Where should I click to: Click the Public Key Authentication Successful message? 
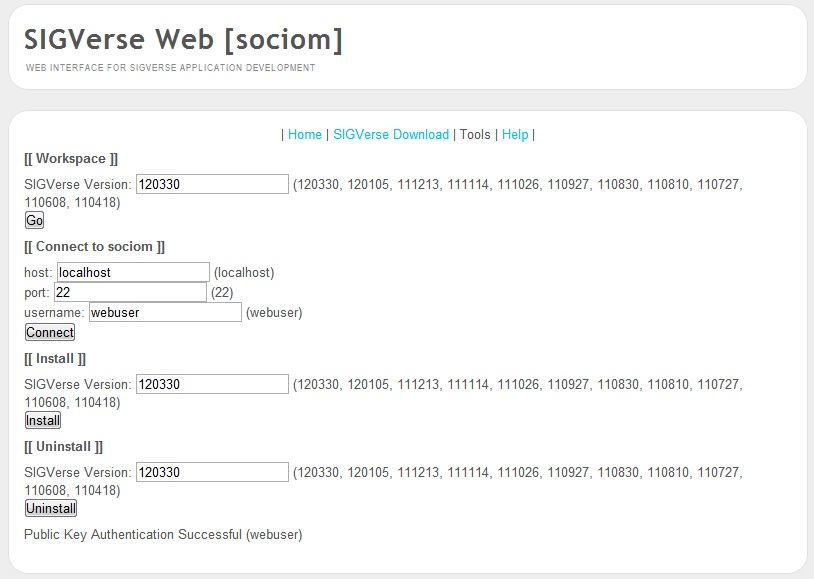tap(163, 534)
